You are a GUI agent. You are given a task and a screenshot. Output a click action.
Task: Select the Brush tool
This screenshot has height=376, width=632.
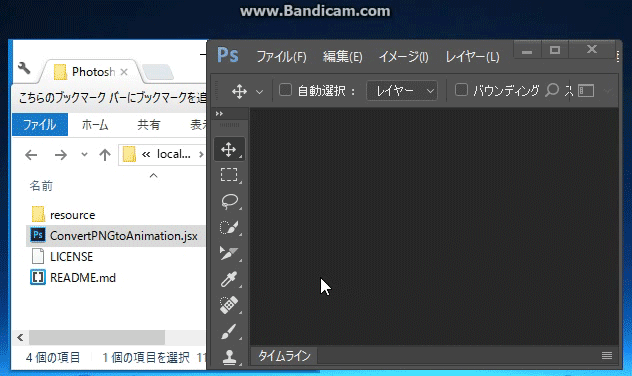(229, 332)
